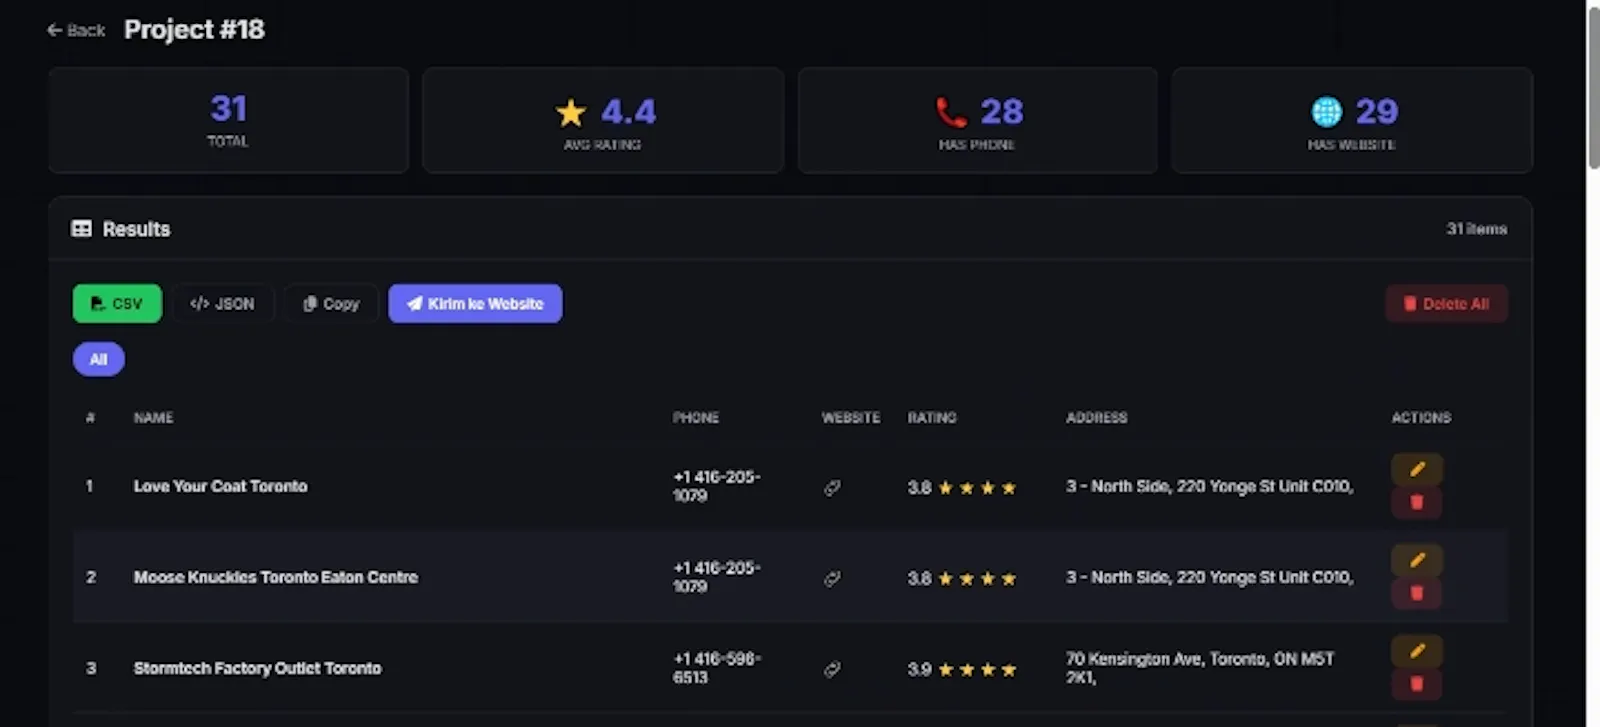Open website link icon for Stormtech

(x=832, y=670)
